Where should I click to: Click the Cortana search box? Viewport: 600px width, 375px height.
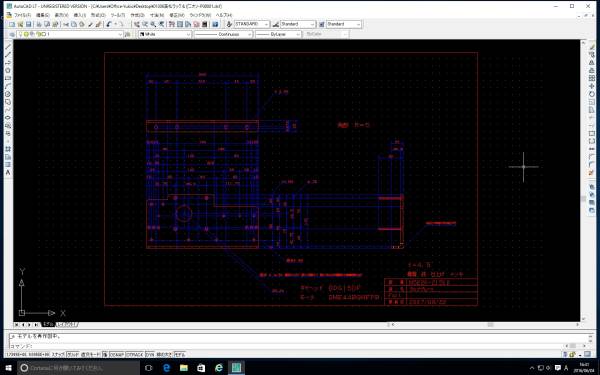click(x=78, y=368)
